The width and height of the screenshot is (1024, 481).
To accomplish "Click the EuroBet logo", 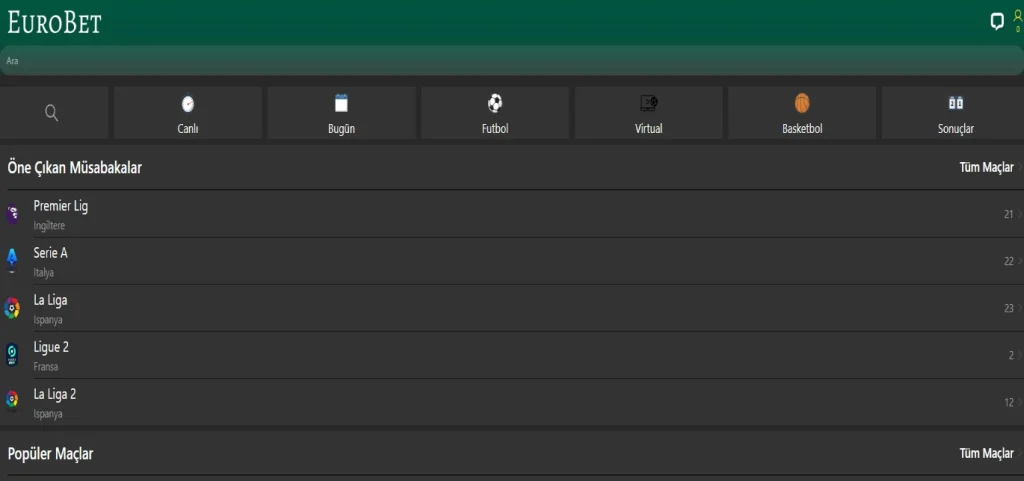I will coord(54,22).
